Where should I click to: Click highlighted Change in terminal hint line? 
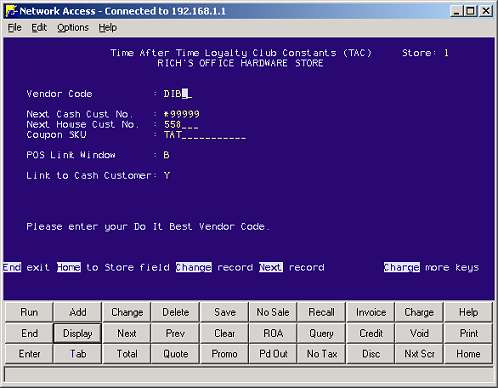coord(194,267)
